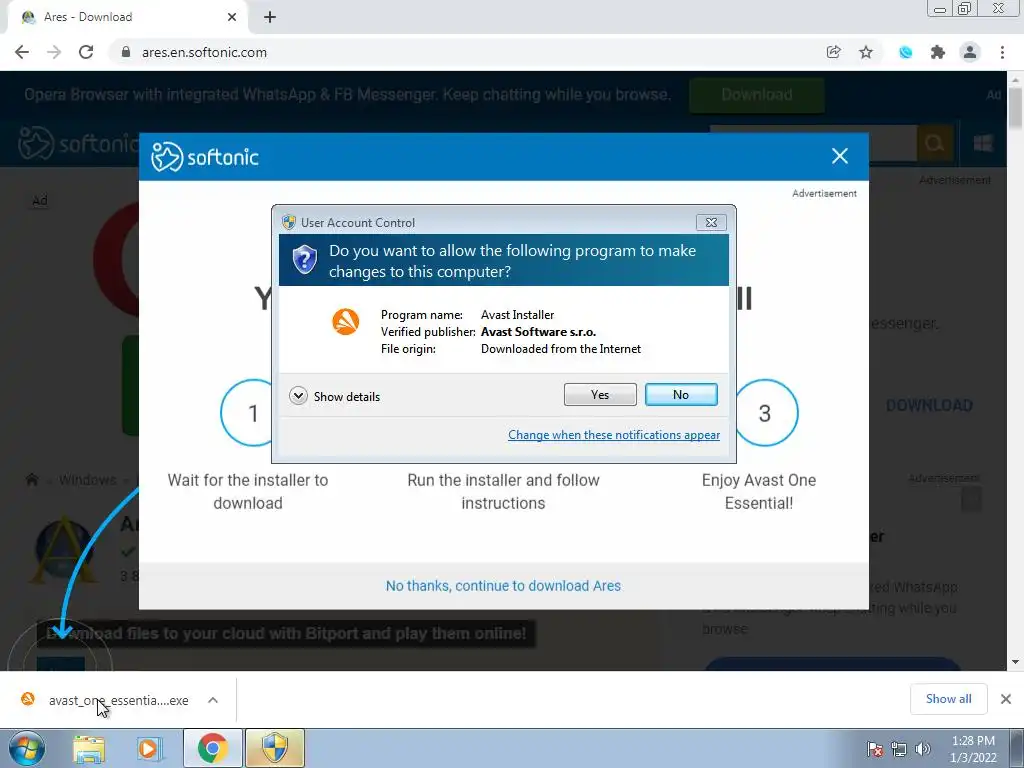
Task: Open volume speaker tray icon
Action: point(922,749)
